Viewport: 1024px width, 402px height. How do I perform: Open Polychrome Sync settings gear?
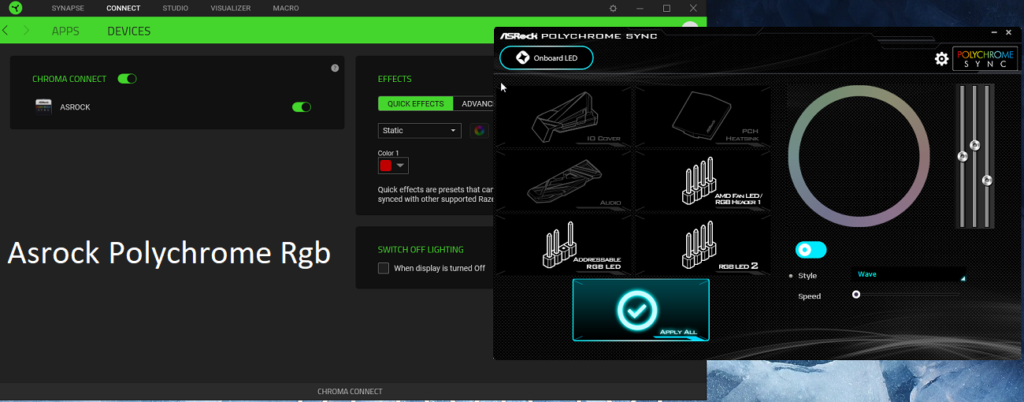tap(941, 59)
